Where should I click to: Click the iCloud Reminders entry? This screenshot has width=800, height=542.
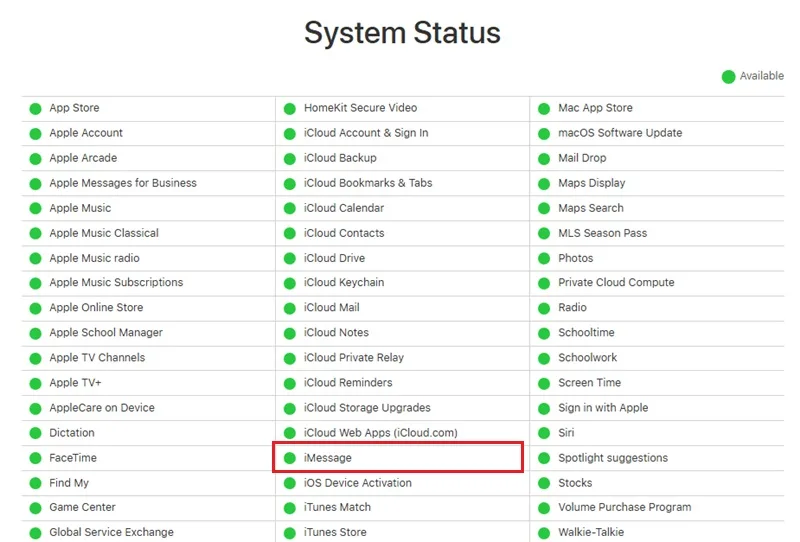pyautogui.click(x=348, y=382)
